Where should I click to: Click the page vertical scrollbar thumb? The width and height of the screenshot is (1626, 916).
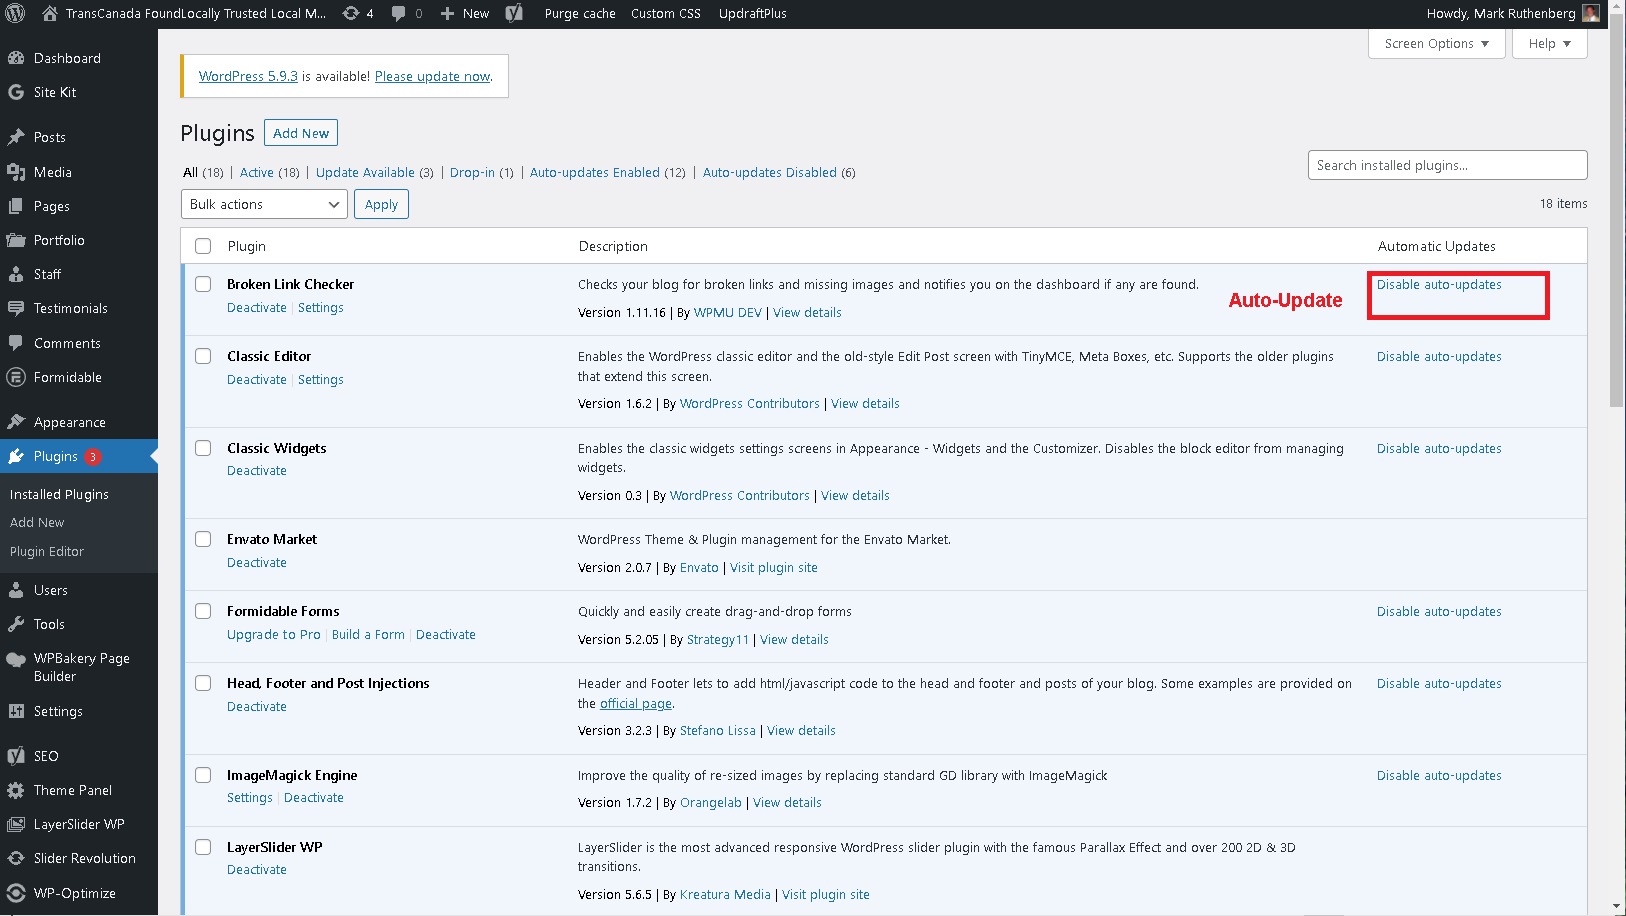1617,212
